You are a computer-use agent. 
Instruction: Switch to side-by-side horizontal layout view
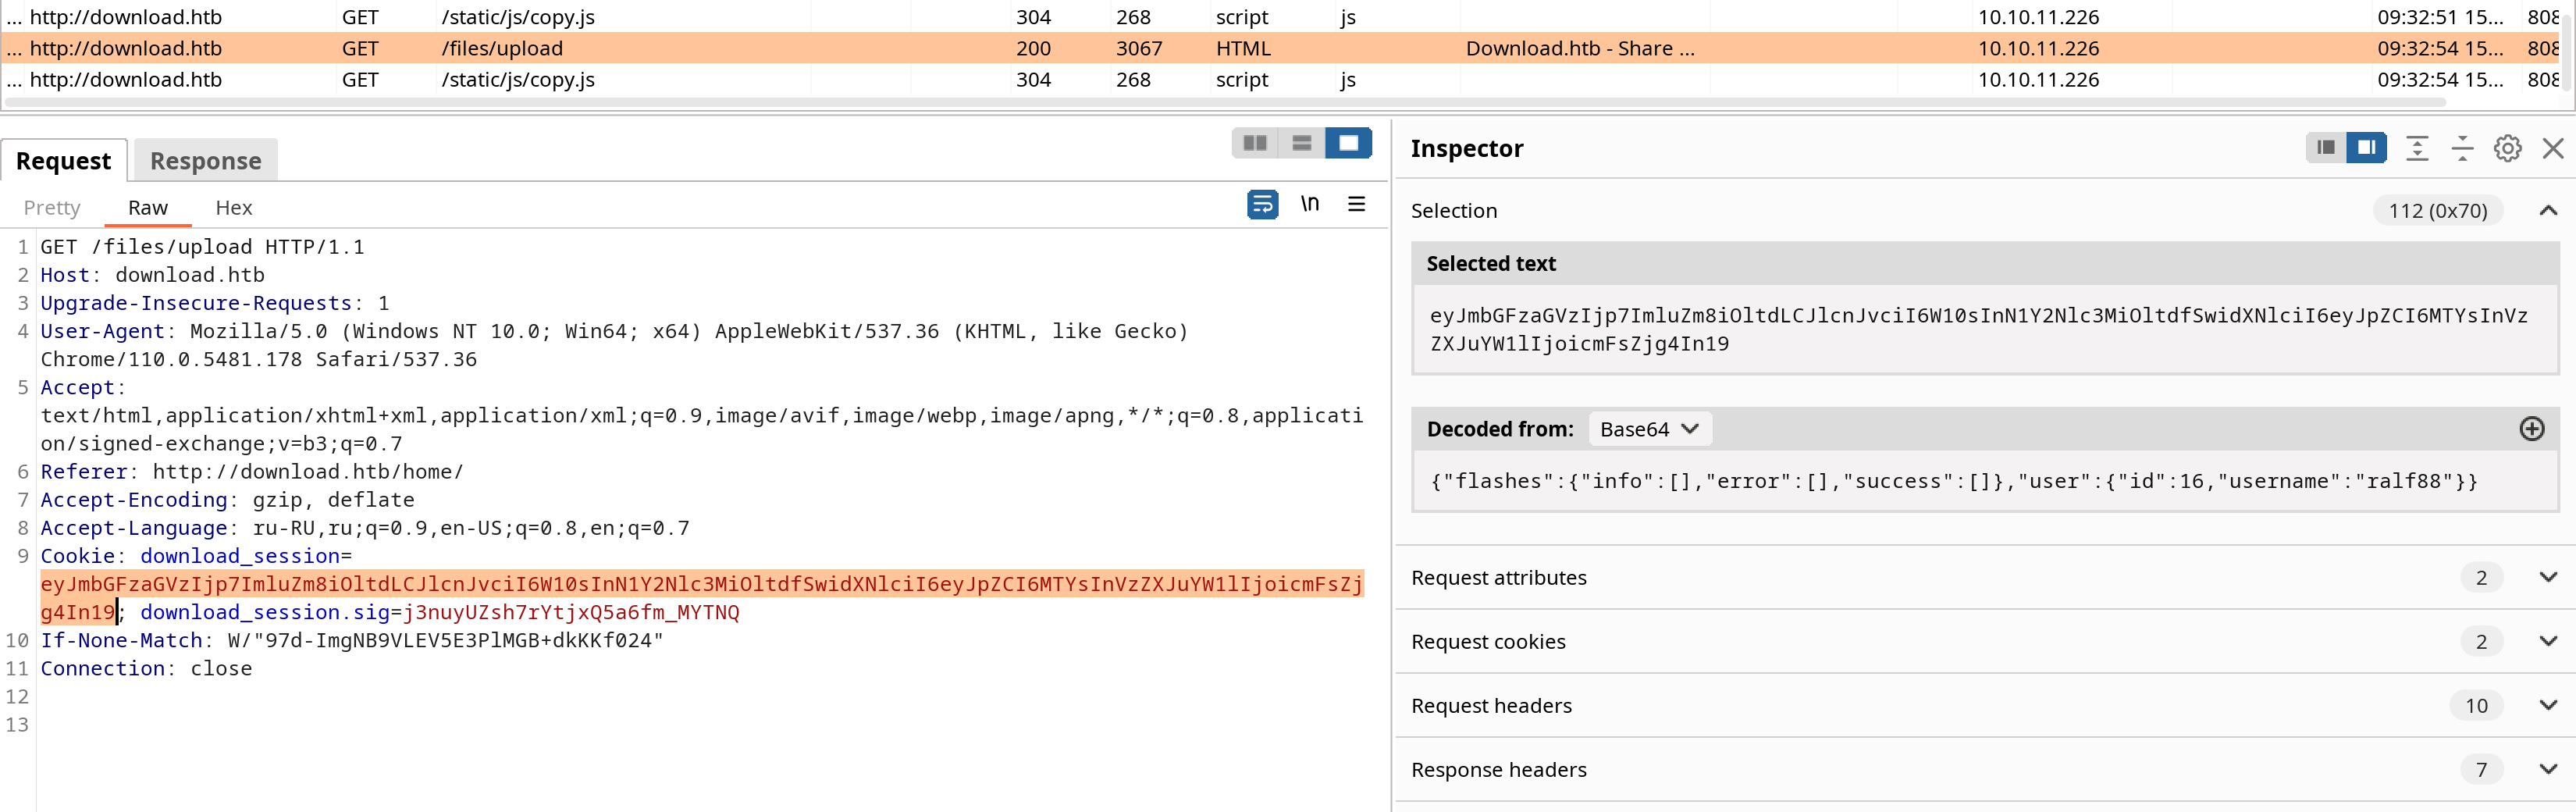pos(1255,143)
